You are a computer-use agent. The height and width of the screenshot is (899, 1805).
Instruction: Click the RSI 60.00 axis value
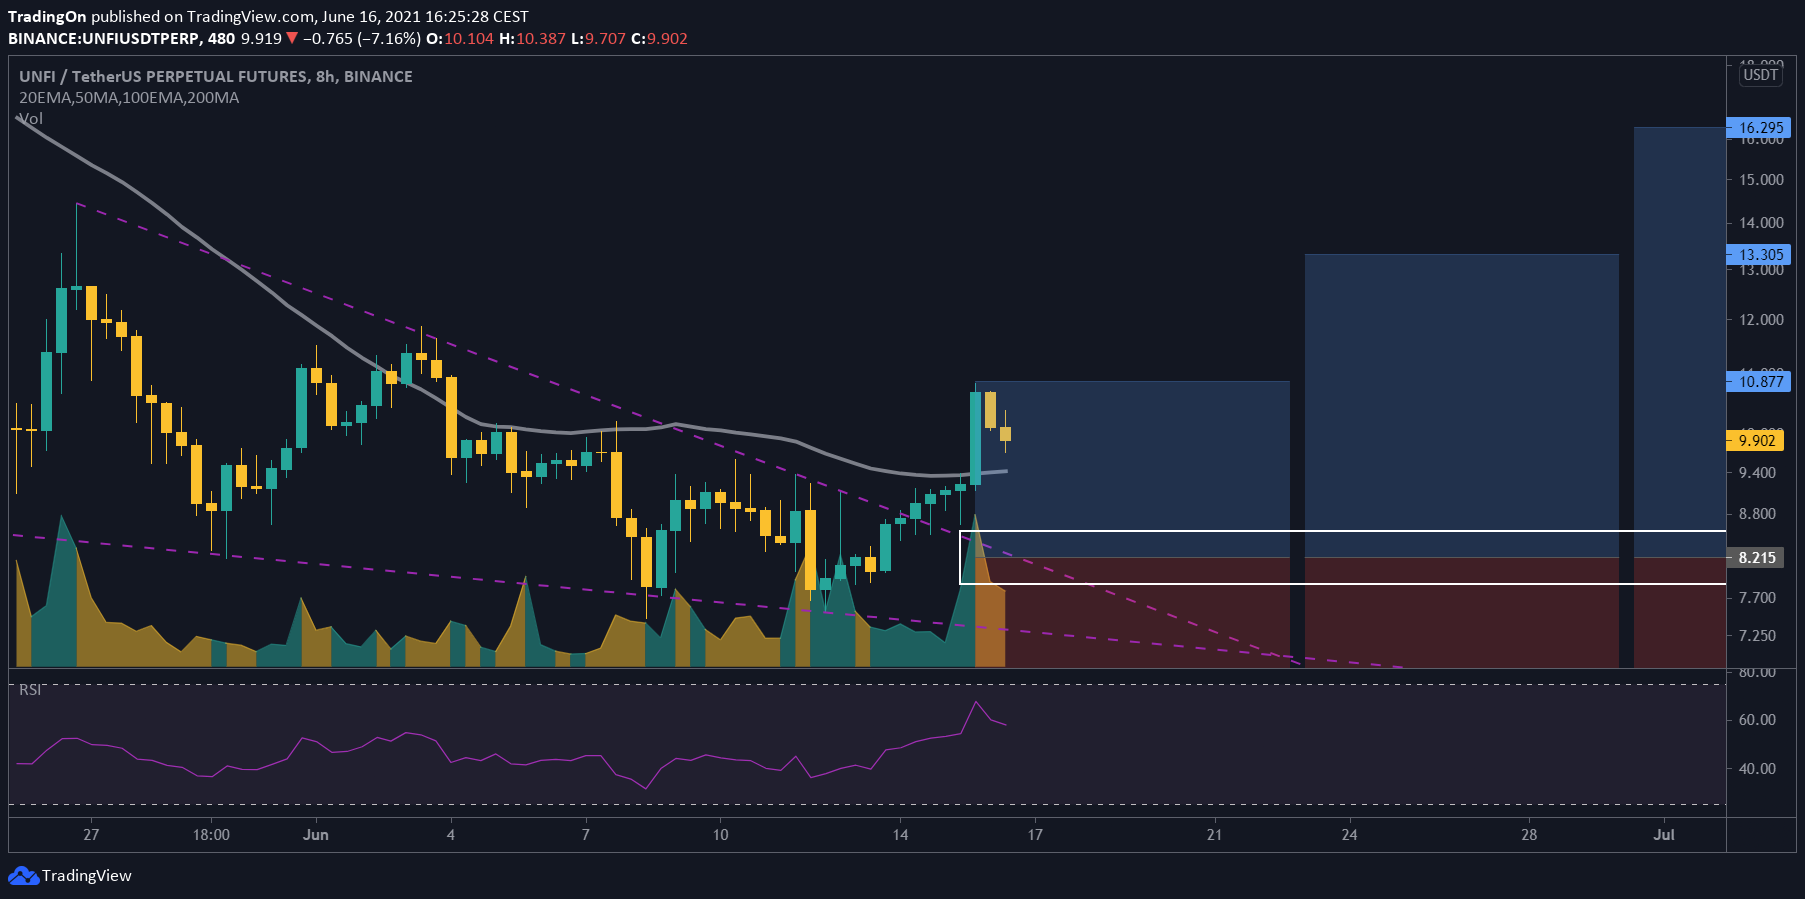pos(1757,720)
